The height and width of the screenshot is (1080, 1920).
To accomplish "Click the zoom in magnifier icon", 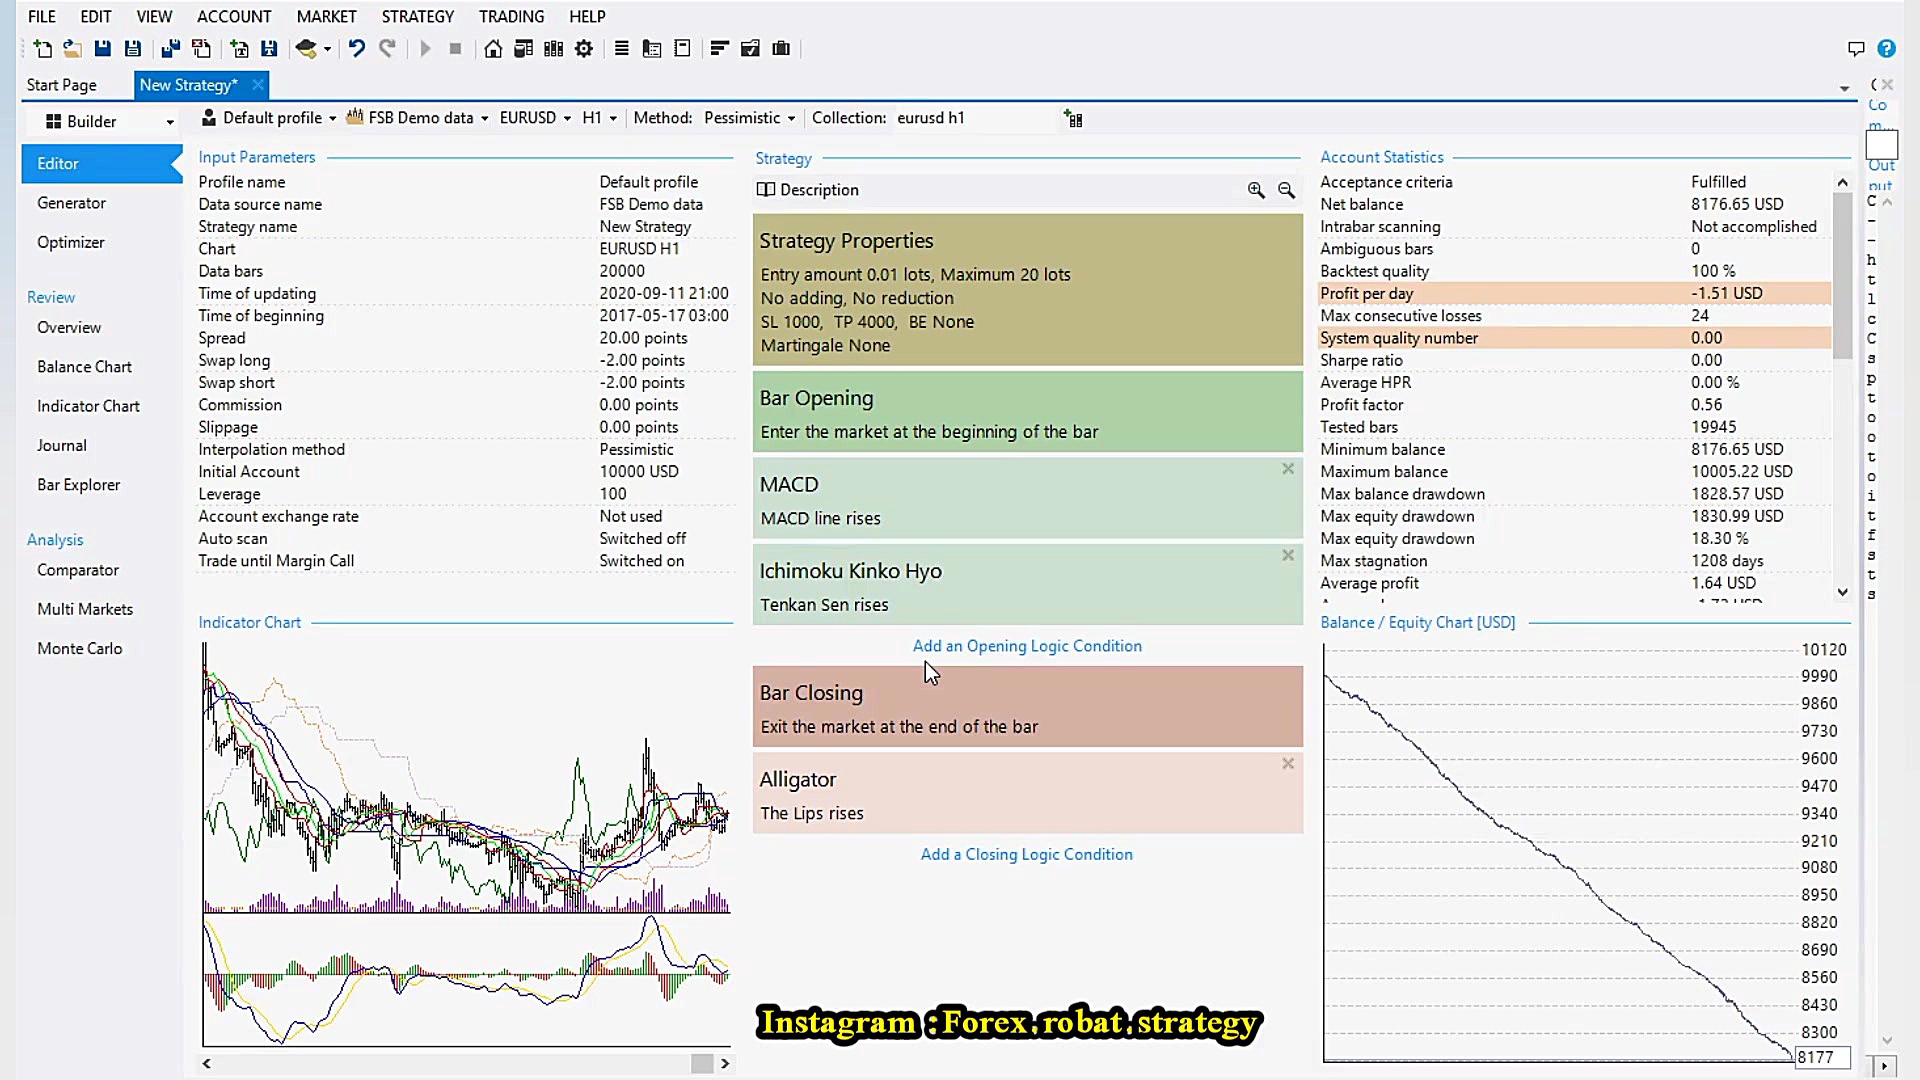I will point(1256,190).
